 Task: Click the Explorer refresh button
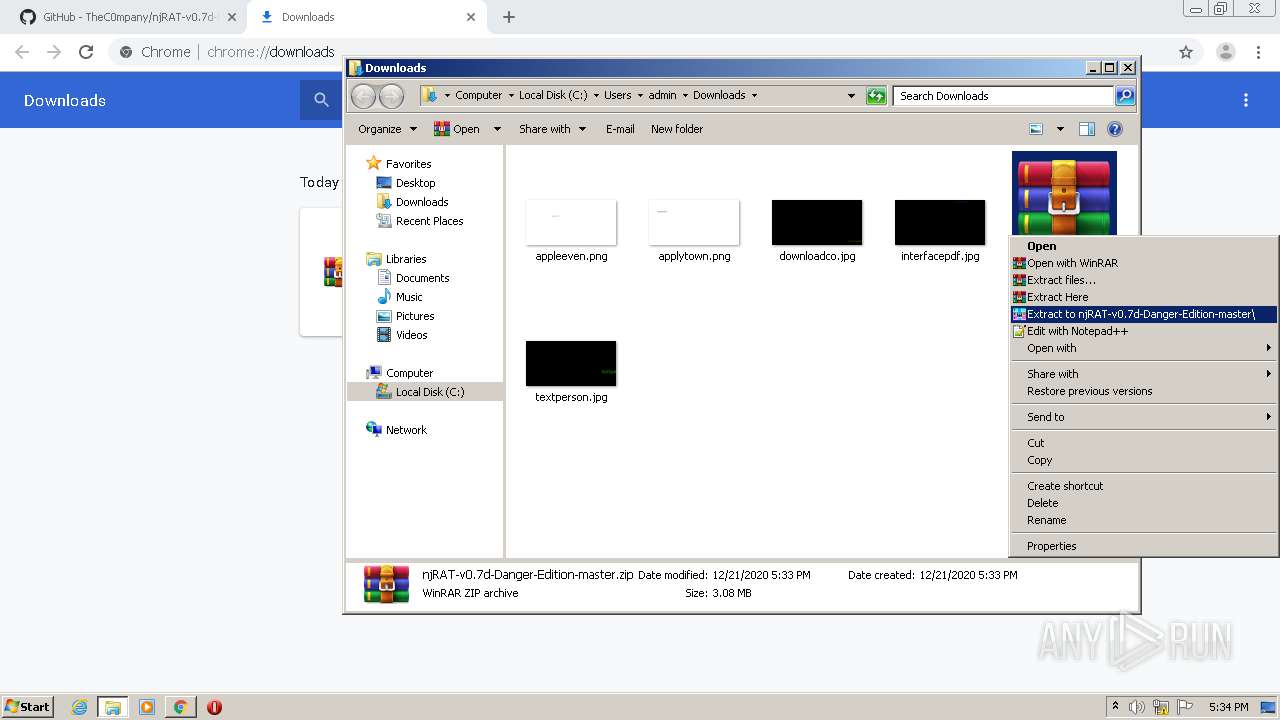pos(876,96)
